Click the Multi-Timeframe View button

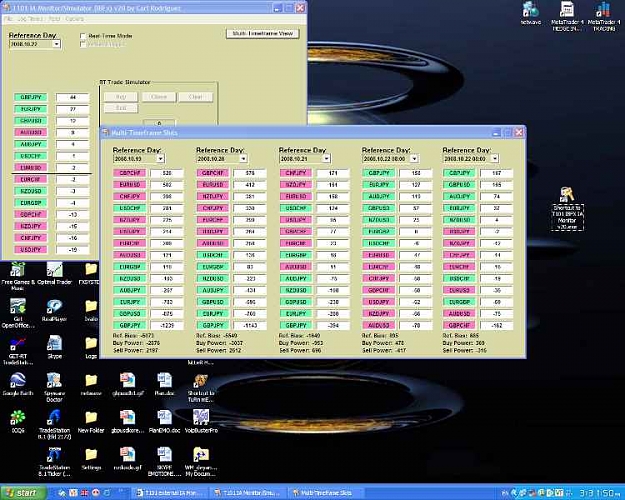pyautogui.click(x=262, y=33)
